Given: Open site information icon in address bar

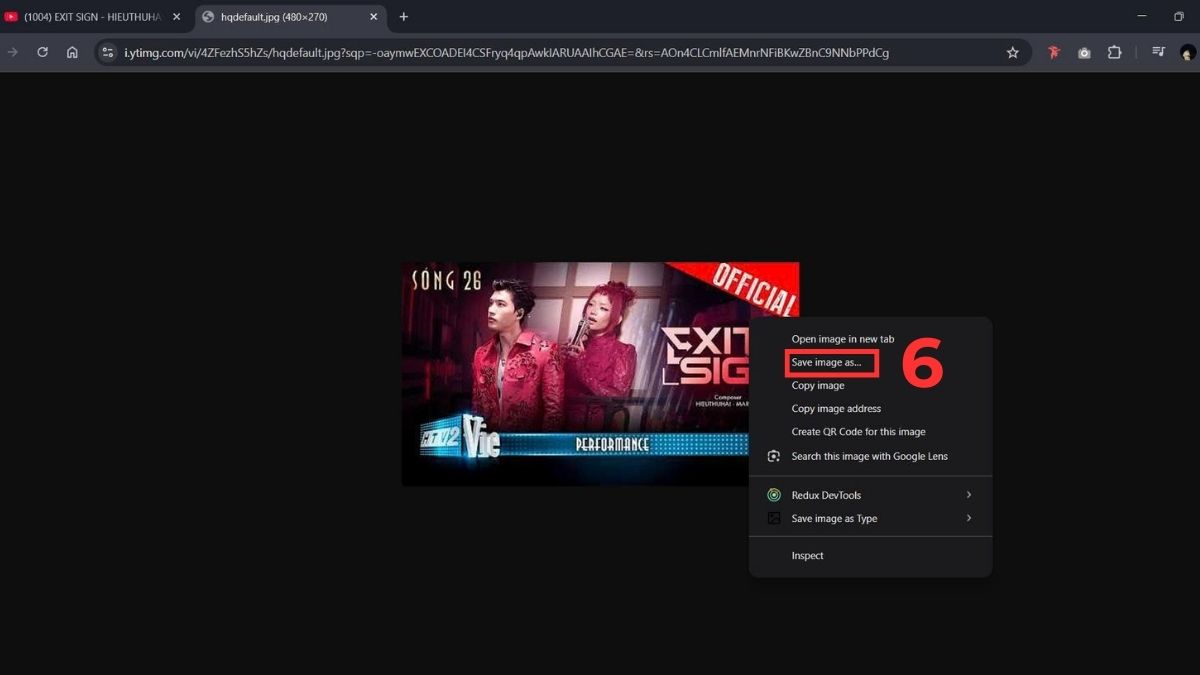Looking at the screenshot, I should (108, 52).
